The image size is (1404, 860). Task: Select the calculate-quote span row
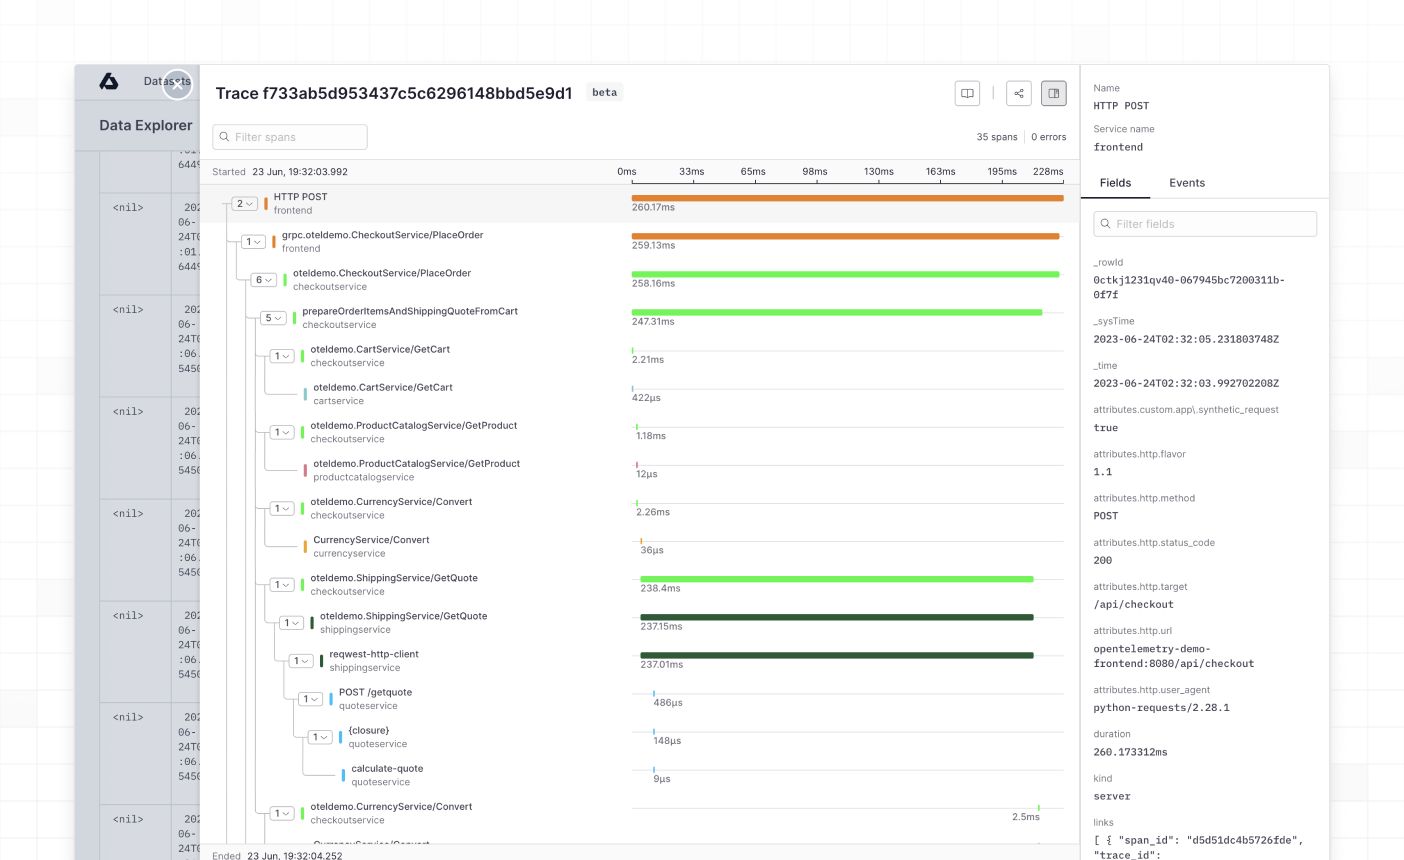(640, 775)
